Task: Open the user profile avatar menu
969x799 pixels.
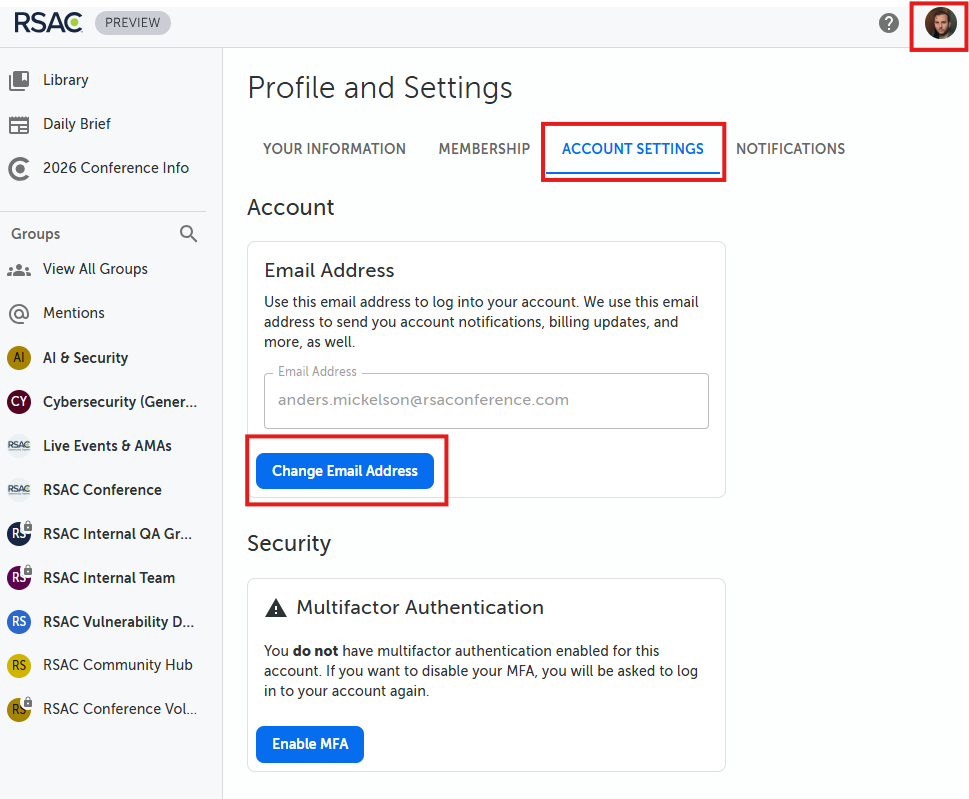Action: 940,23
